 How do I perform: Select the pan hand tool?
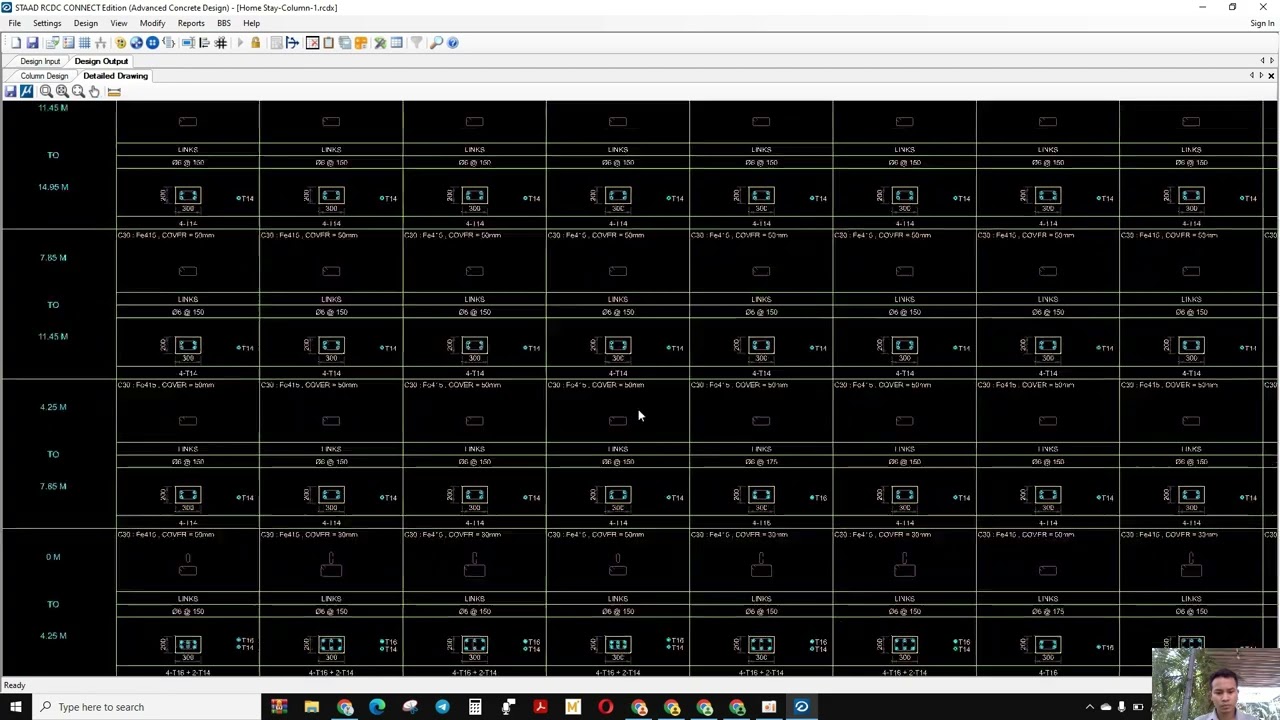tap(94, 91)
